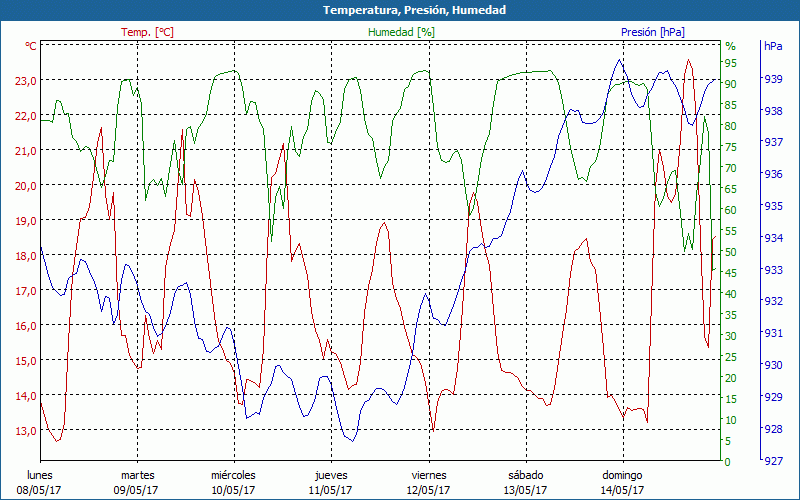Click the hPa unit label on right axis
Image resolution: width=800 pixels, height=500 pixels.
click(x=773, y=46)
